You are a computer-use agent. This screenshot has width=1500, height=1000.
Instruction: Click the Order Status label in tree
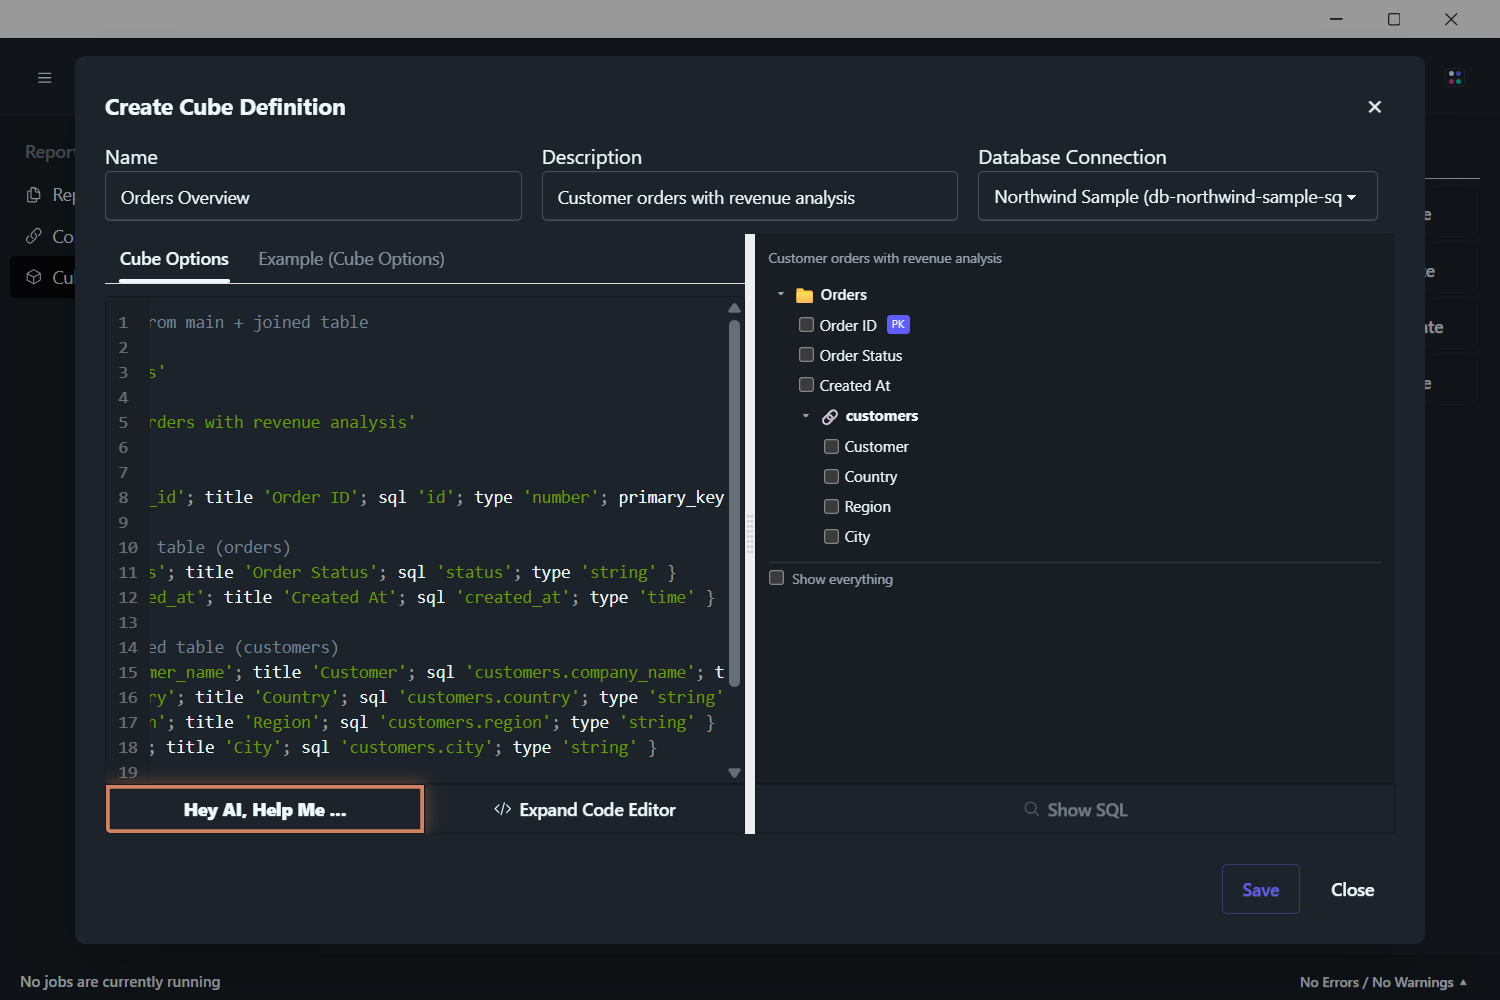(860, 356)
